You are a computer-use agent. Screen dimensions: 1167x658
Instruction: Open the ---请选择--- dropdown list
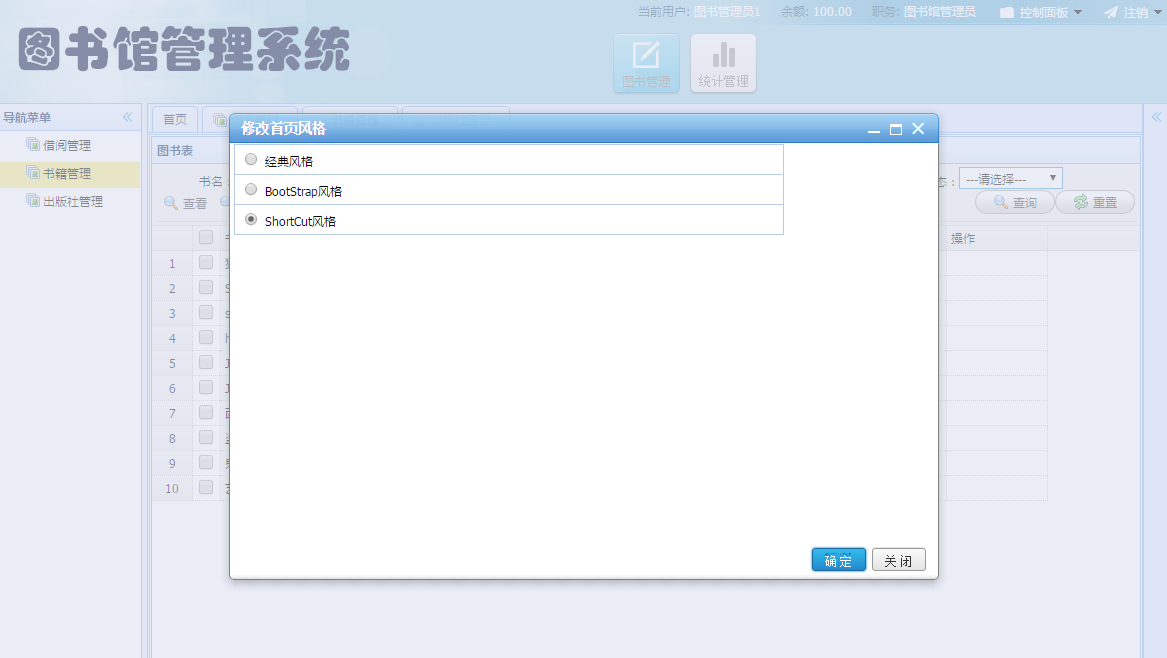pos(1010,178)
